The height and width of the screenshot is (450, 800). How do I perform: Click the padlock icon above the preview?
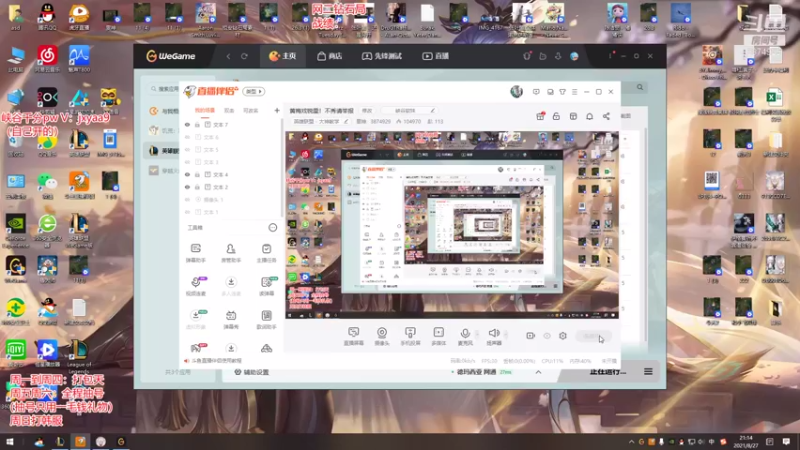click(x=556, y=116)
